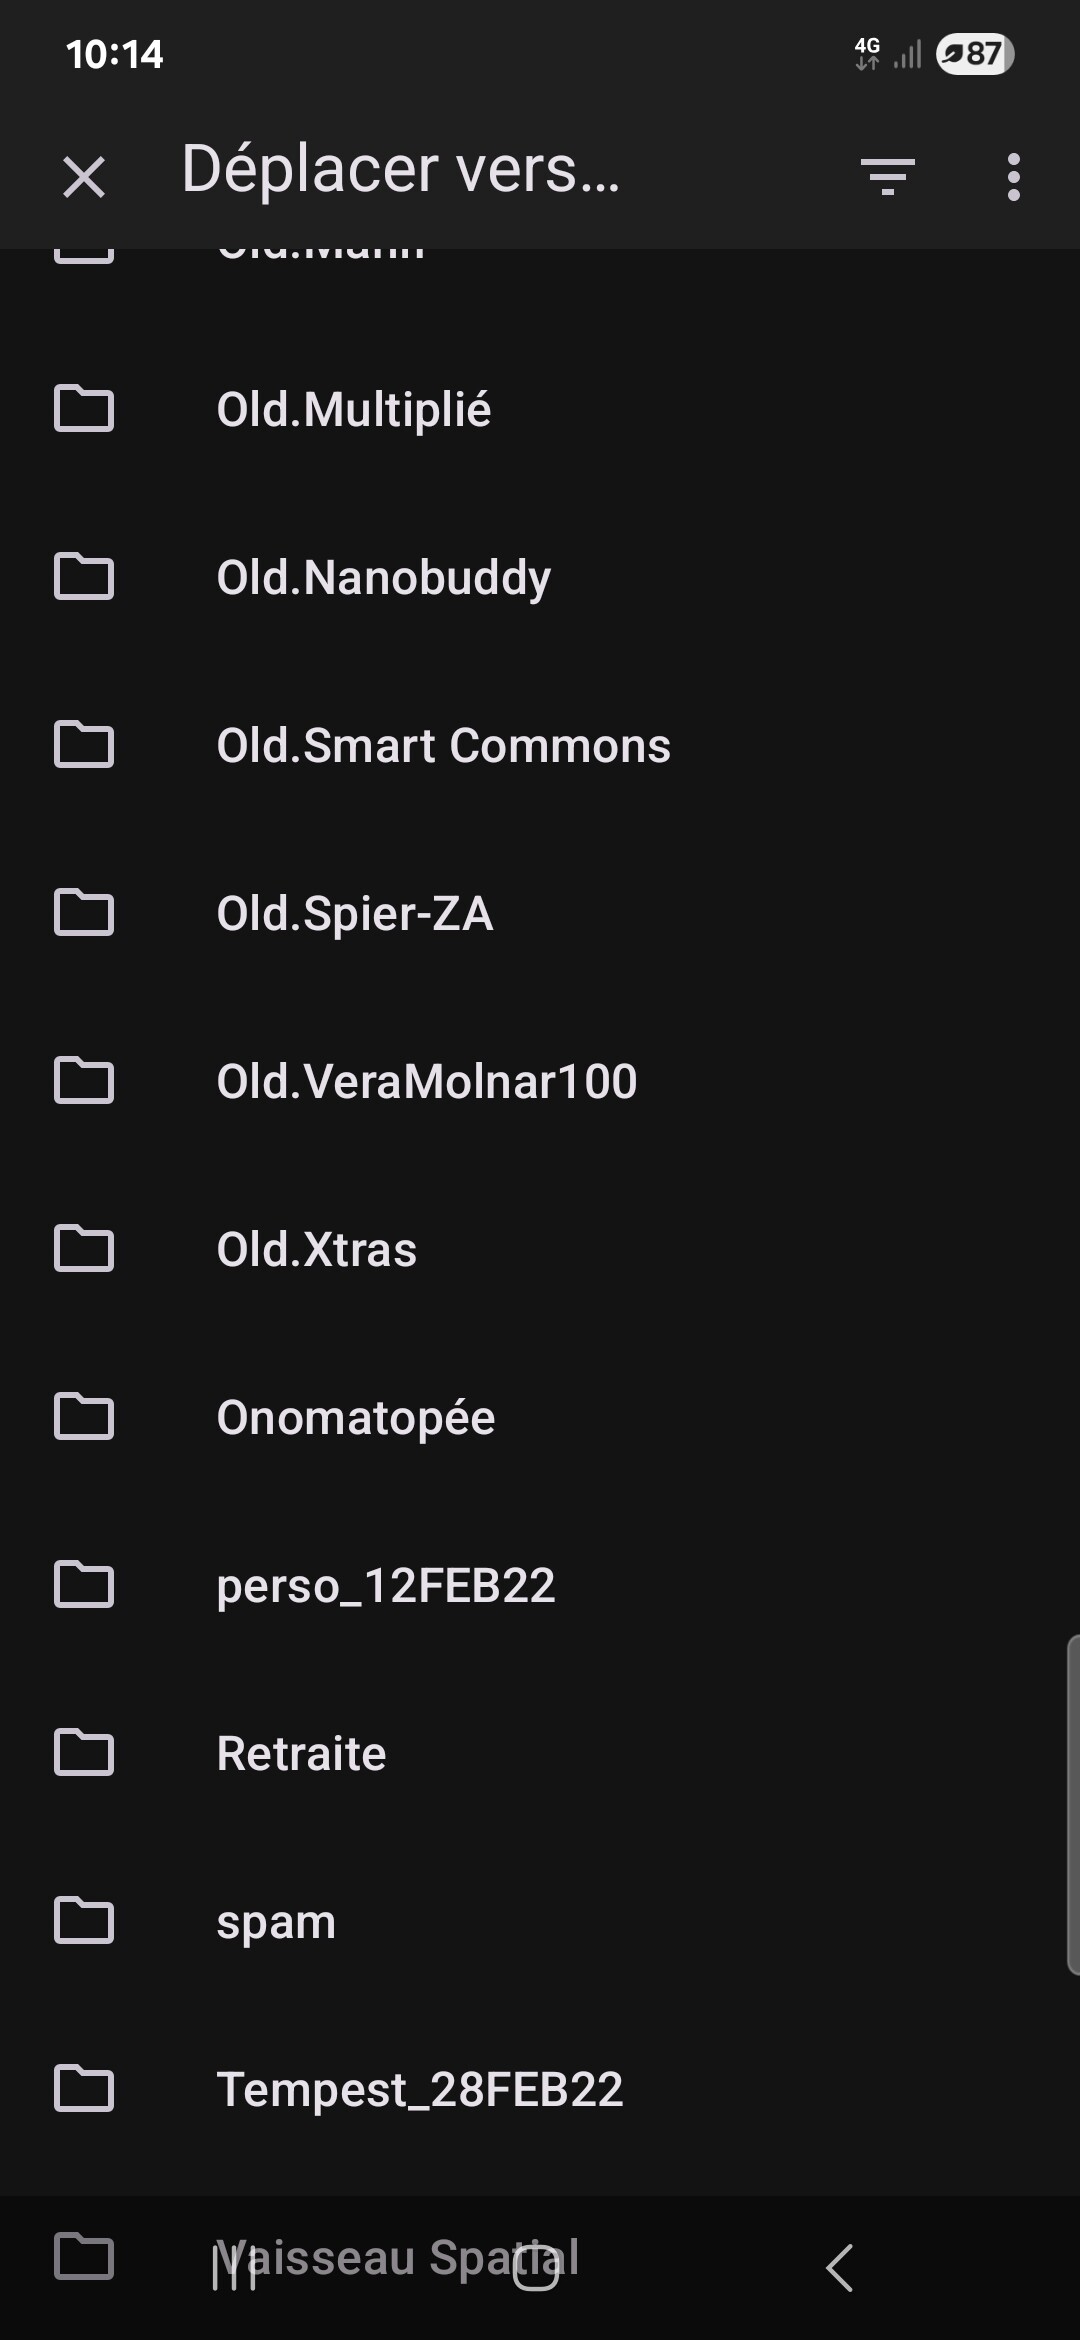Tap the Vaisseau Spatial folder icon
Viewport: 1080px width, 2340px height.
click(84, 2257)
